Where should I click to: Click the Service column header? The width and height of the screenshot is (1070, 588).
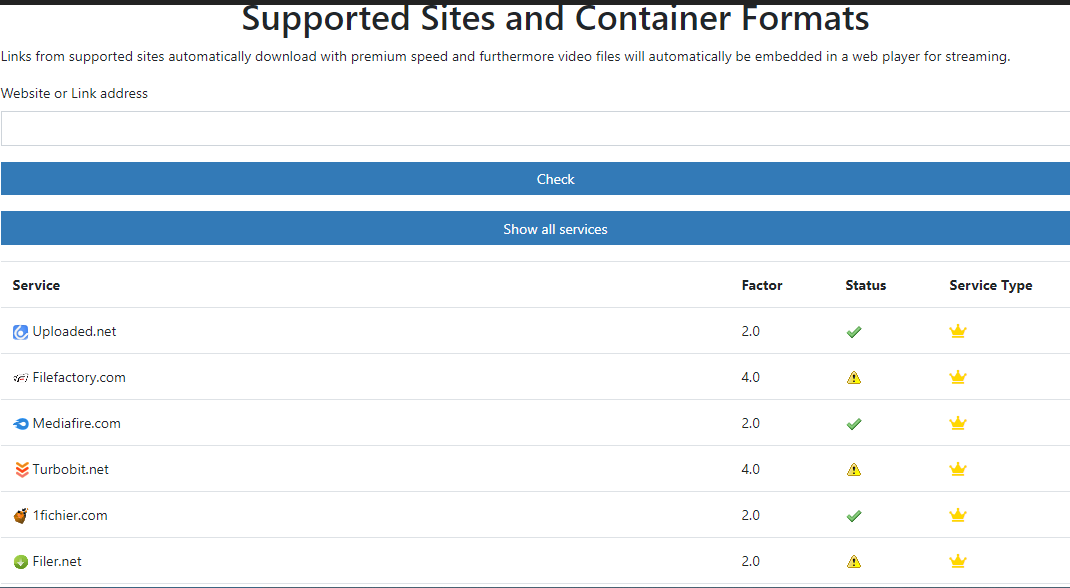36,285
